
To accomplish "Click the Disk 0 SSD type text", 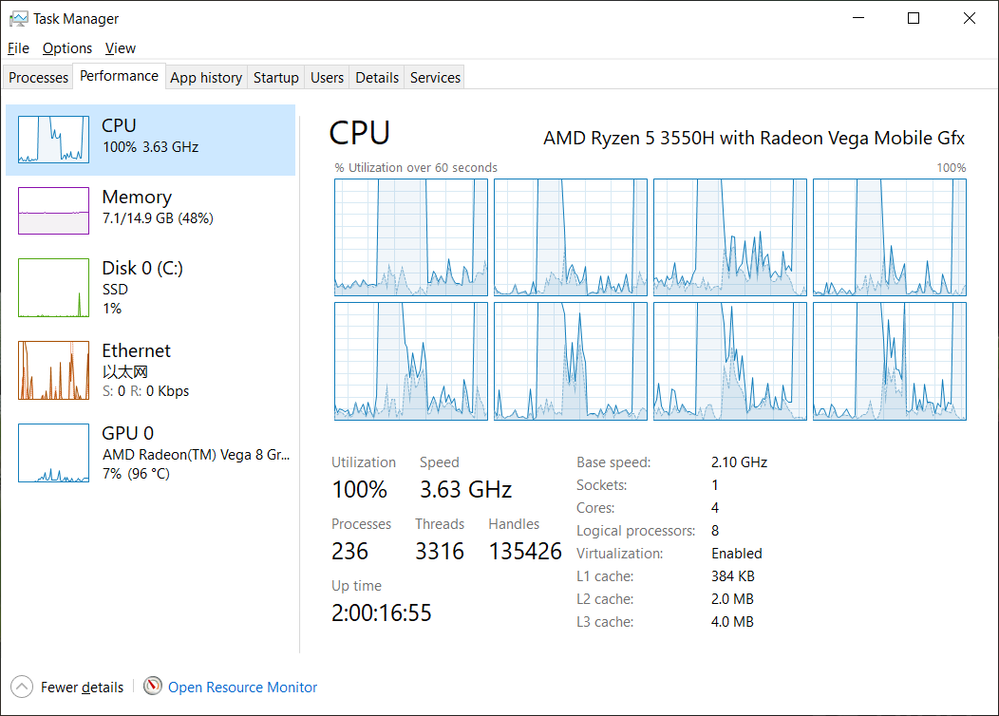I will tap(115, 290).
